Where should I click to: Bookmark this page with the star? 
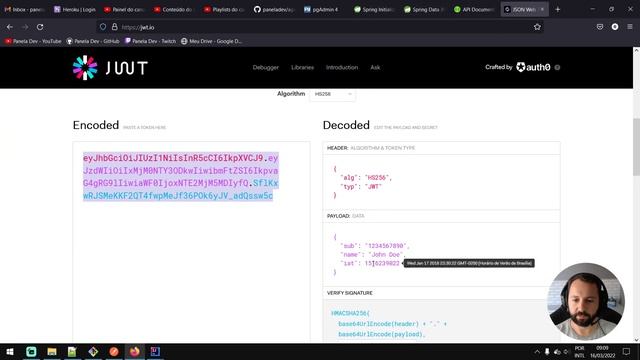pos(537,27)
